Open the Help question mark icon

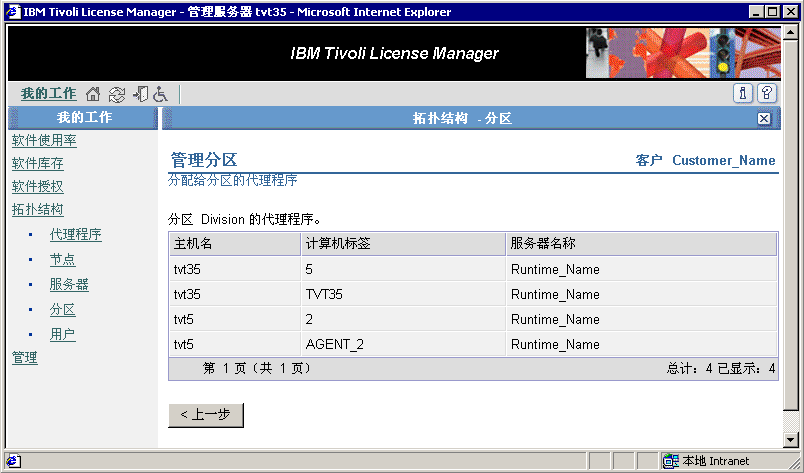coord(767,93)
